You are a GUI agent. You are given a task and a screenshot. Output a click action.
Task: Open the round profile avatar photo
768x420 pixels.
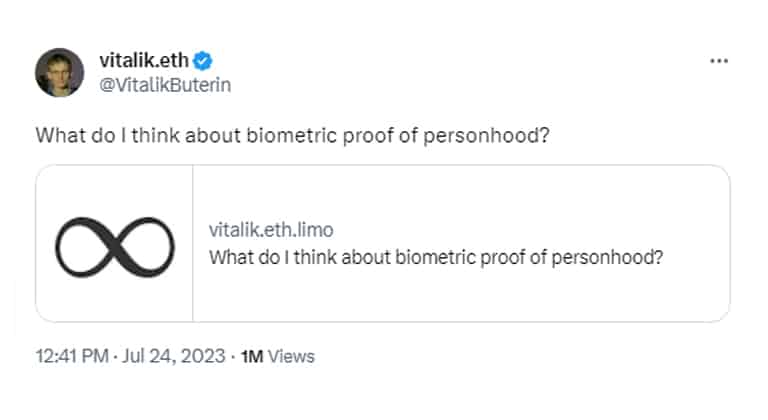[x=59, y=73]
